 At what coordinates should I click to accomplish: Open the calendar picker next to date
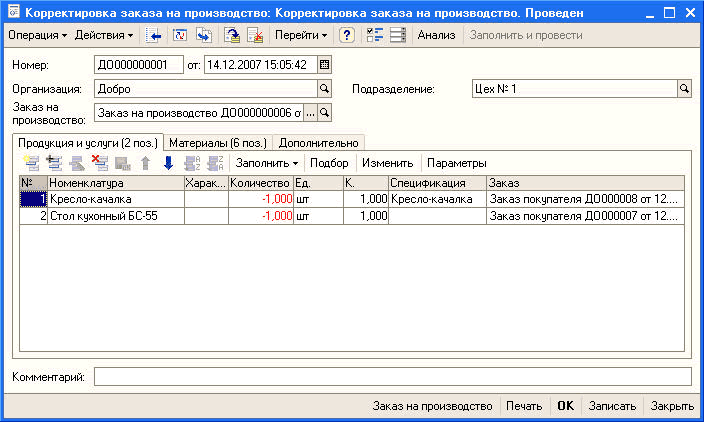pyautogui.click(x=325, y=65)
